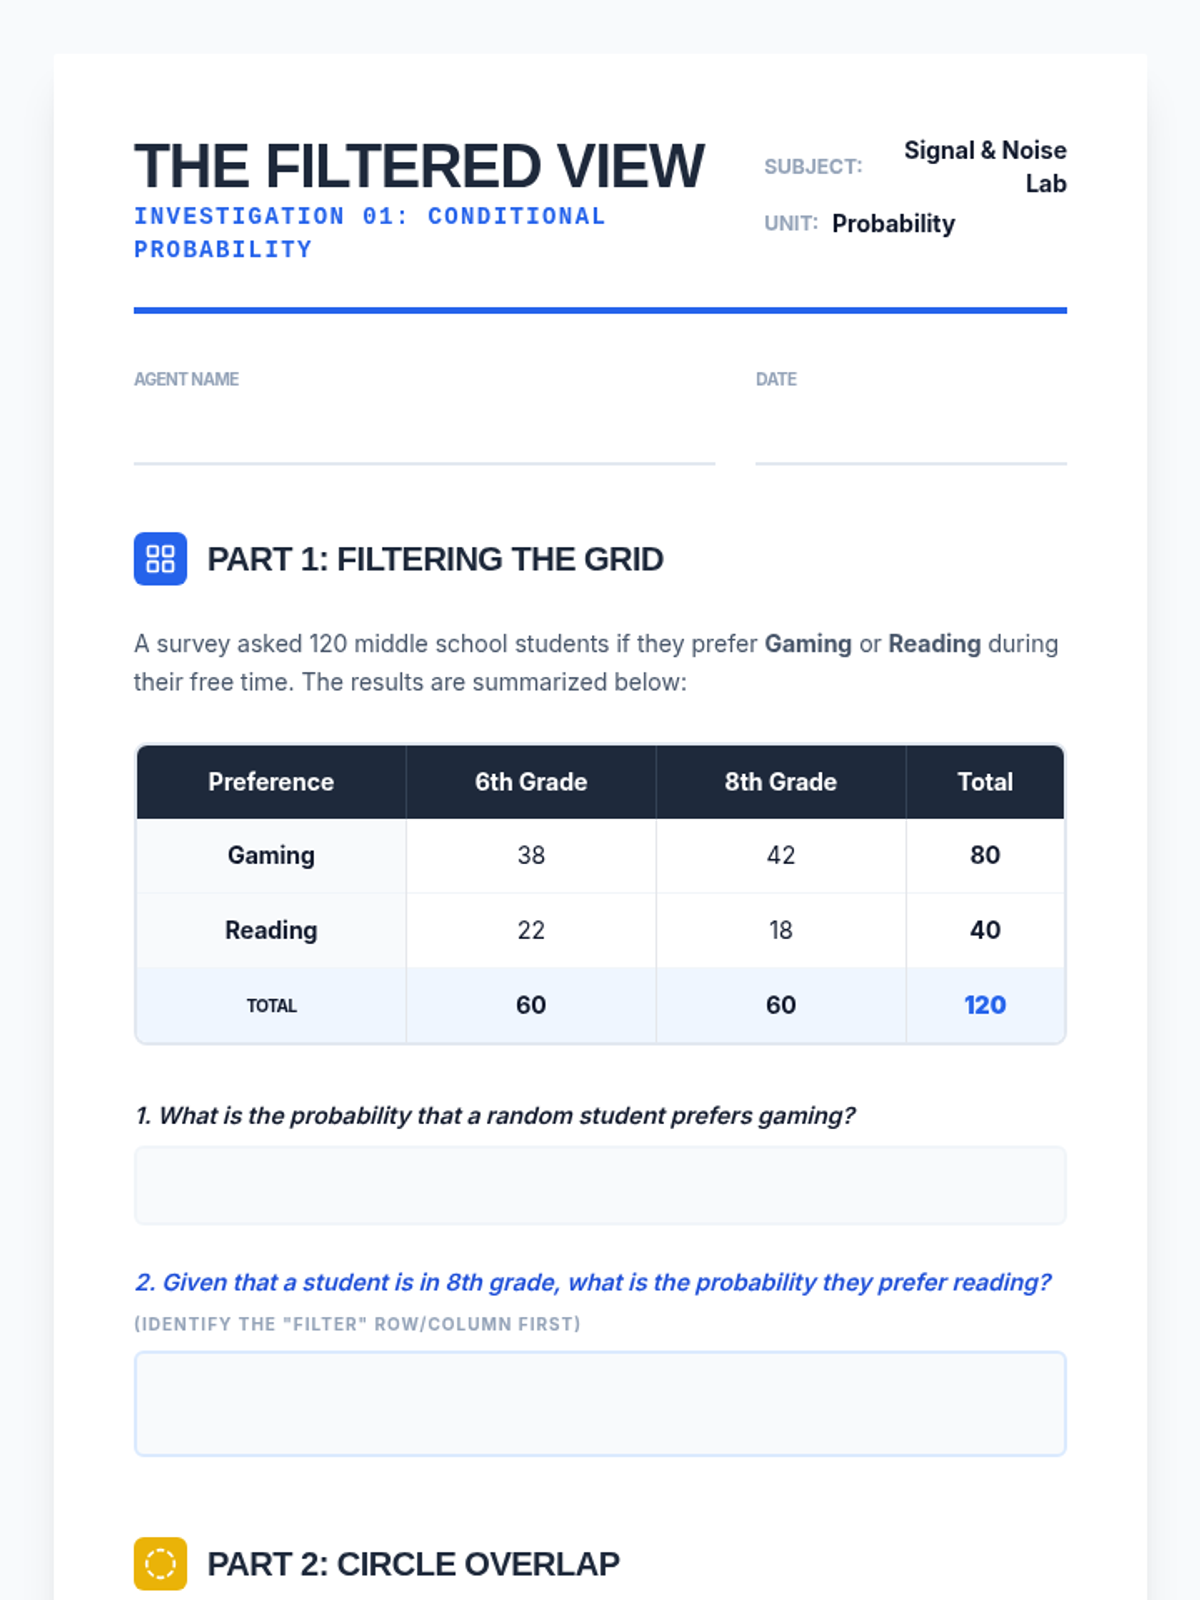Click the 8th Grade Gaming cell showing 42
The image size is (1200, 1600).
[781, 855]
